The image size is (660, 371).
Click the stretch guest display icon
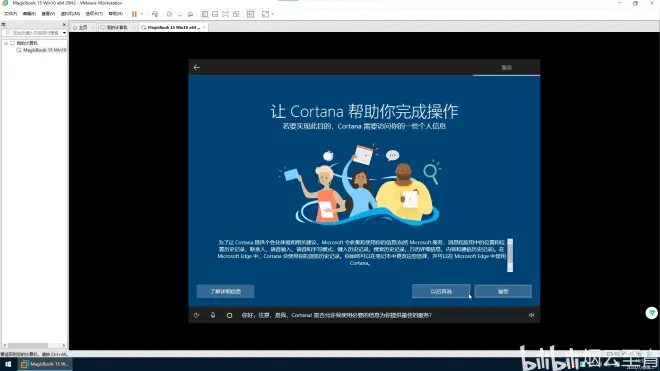pyautogui.click(x=265, y=14)
